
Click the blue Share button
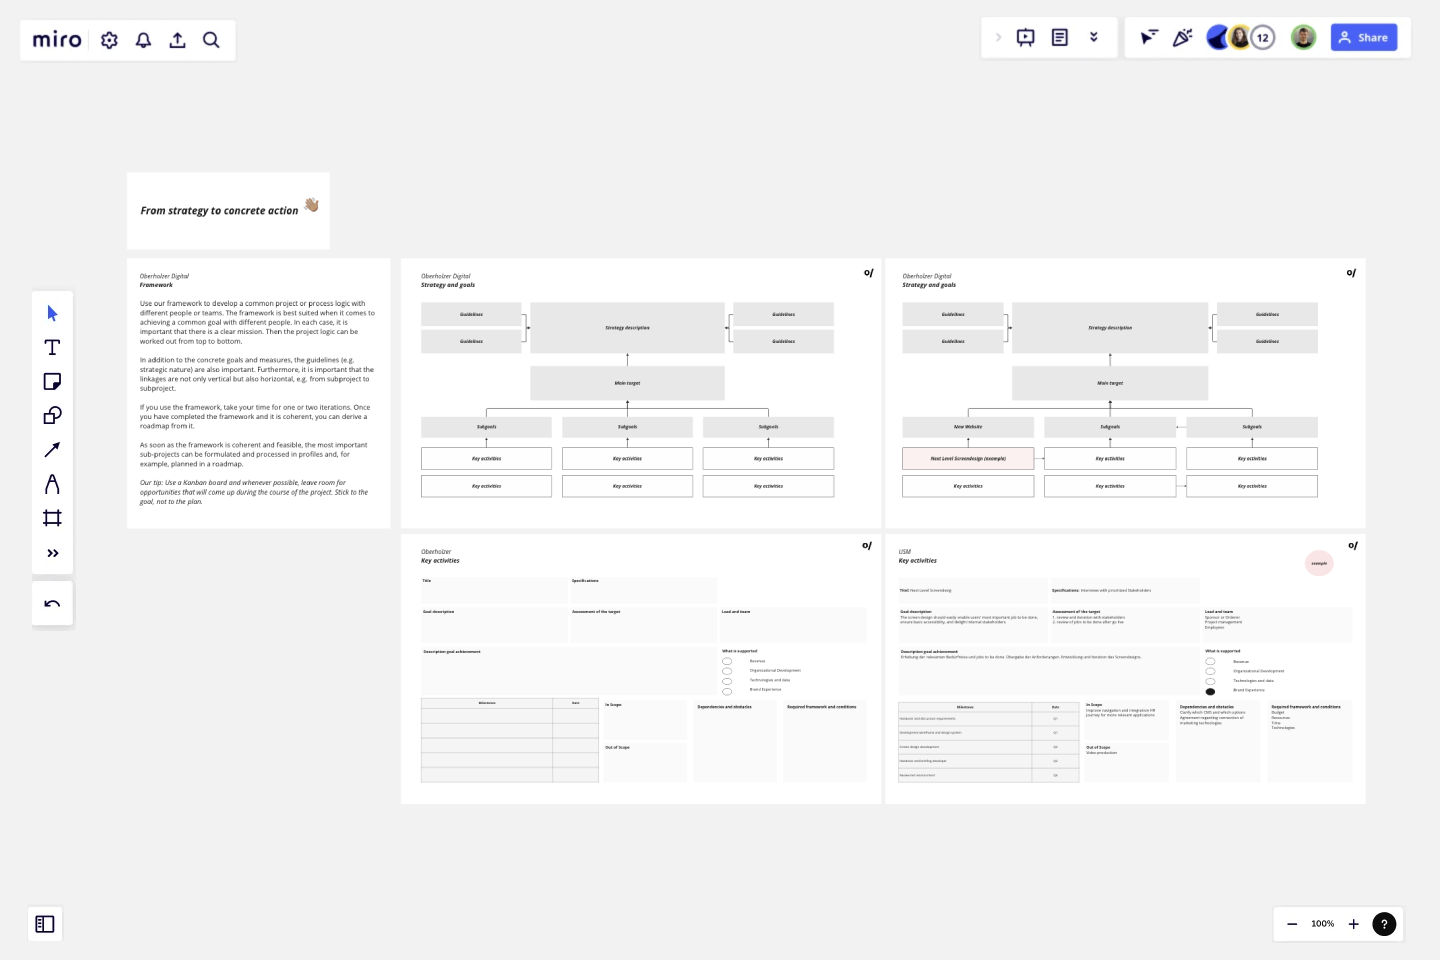click(x=1364, y=37)
